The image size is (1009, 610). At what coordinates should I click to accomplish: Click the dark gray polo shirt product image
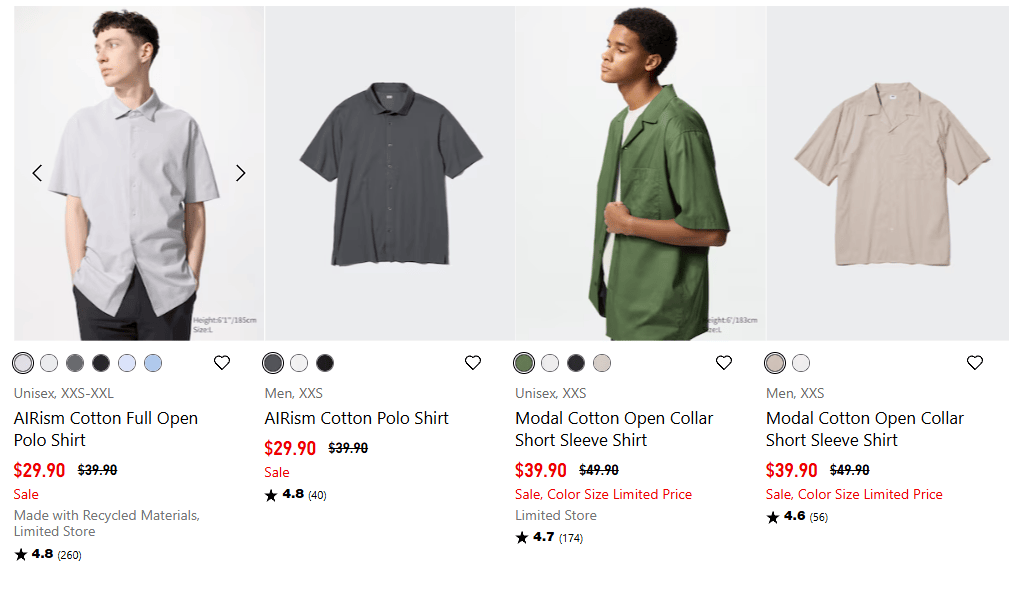(390, 175)
